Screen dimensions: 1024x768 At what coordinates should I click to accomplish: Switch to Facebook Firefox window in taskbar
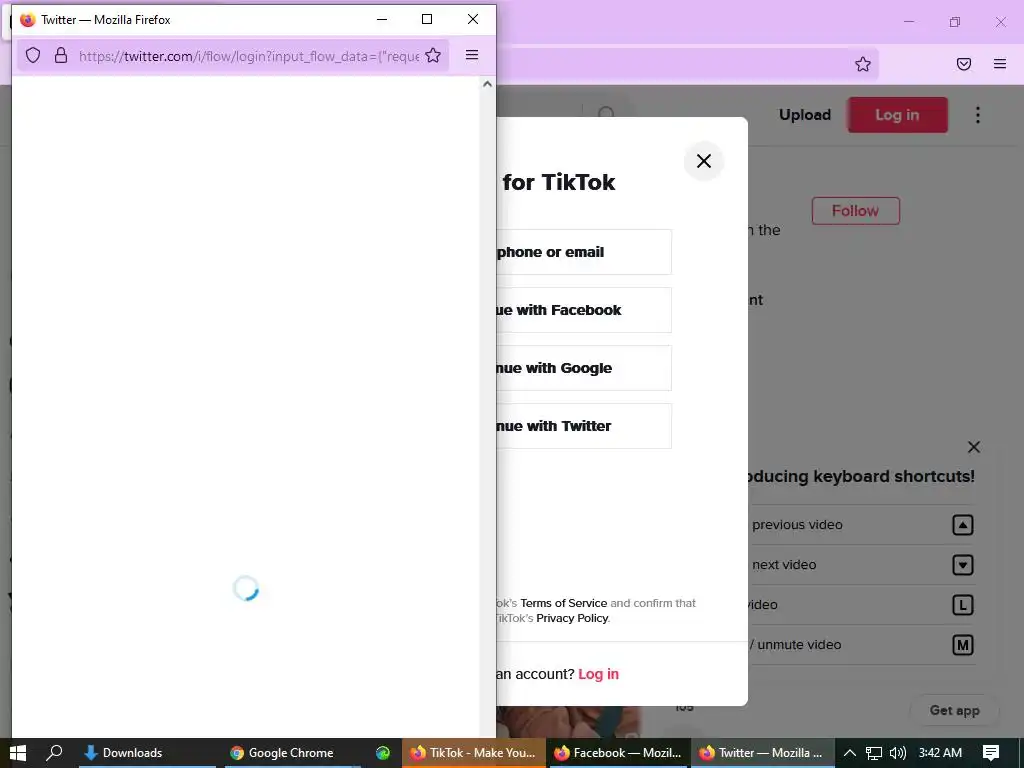point(617,753)
